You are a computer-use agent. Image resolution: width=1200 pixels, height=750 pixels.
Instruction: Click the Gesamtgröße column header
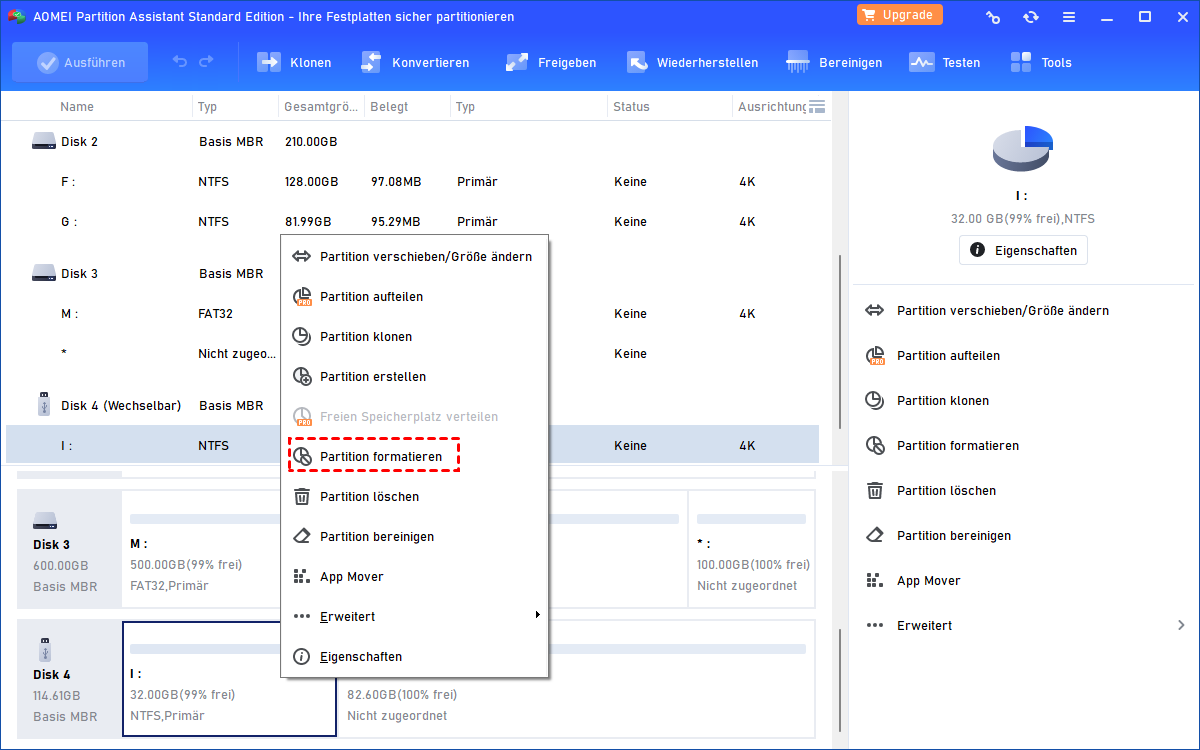pyautogui.click(x=320, y=106)
